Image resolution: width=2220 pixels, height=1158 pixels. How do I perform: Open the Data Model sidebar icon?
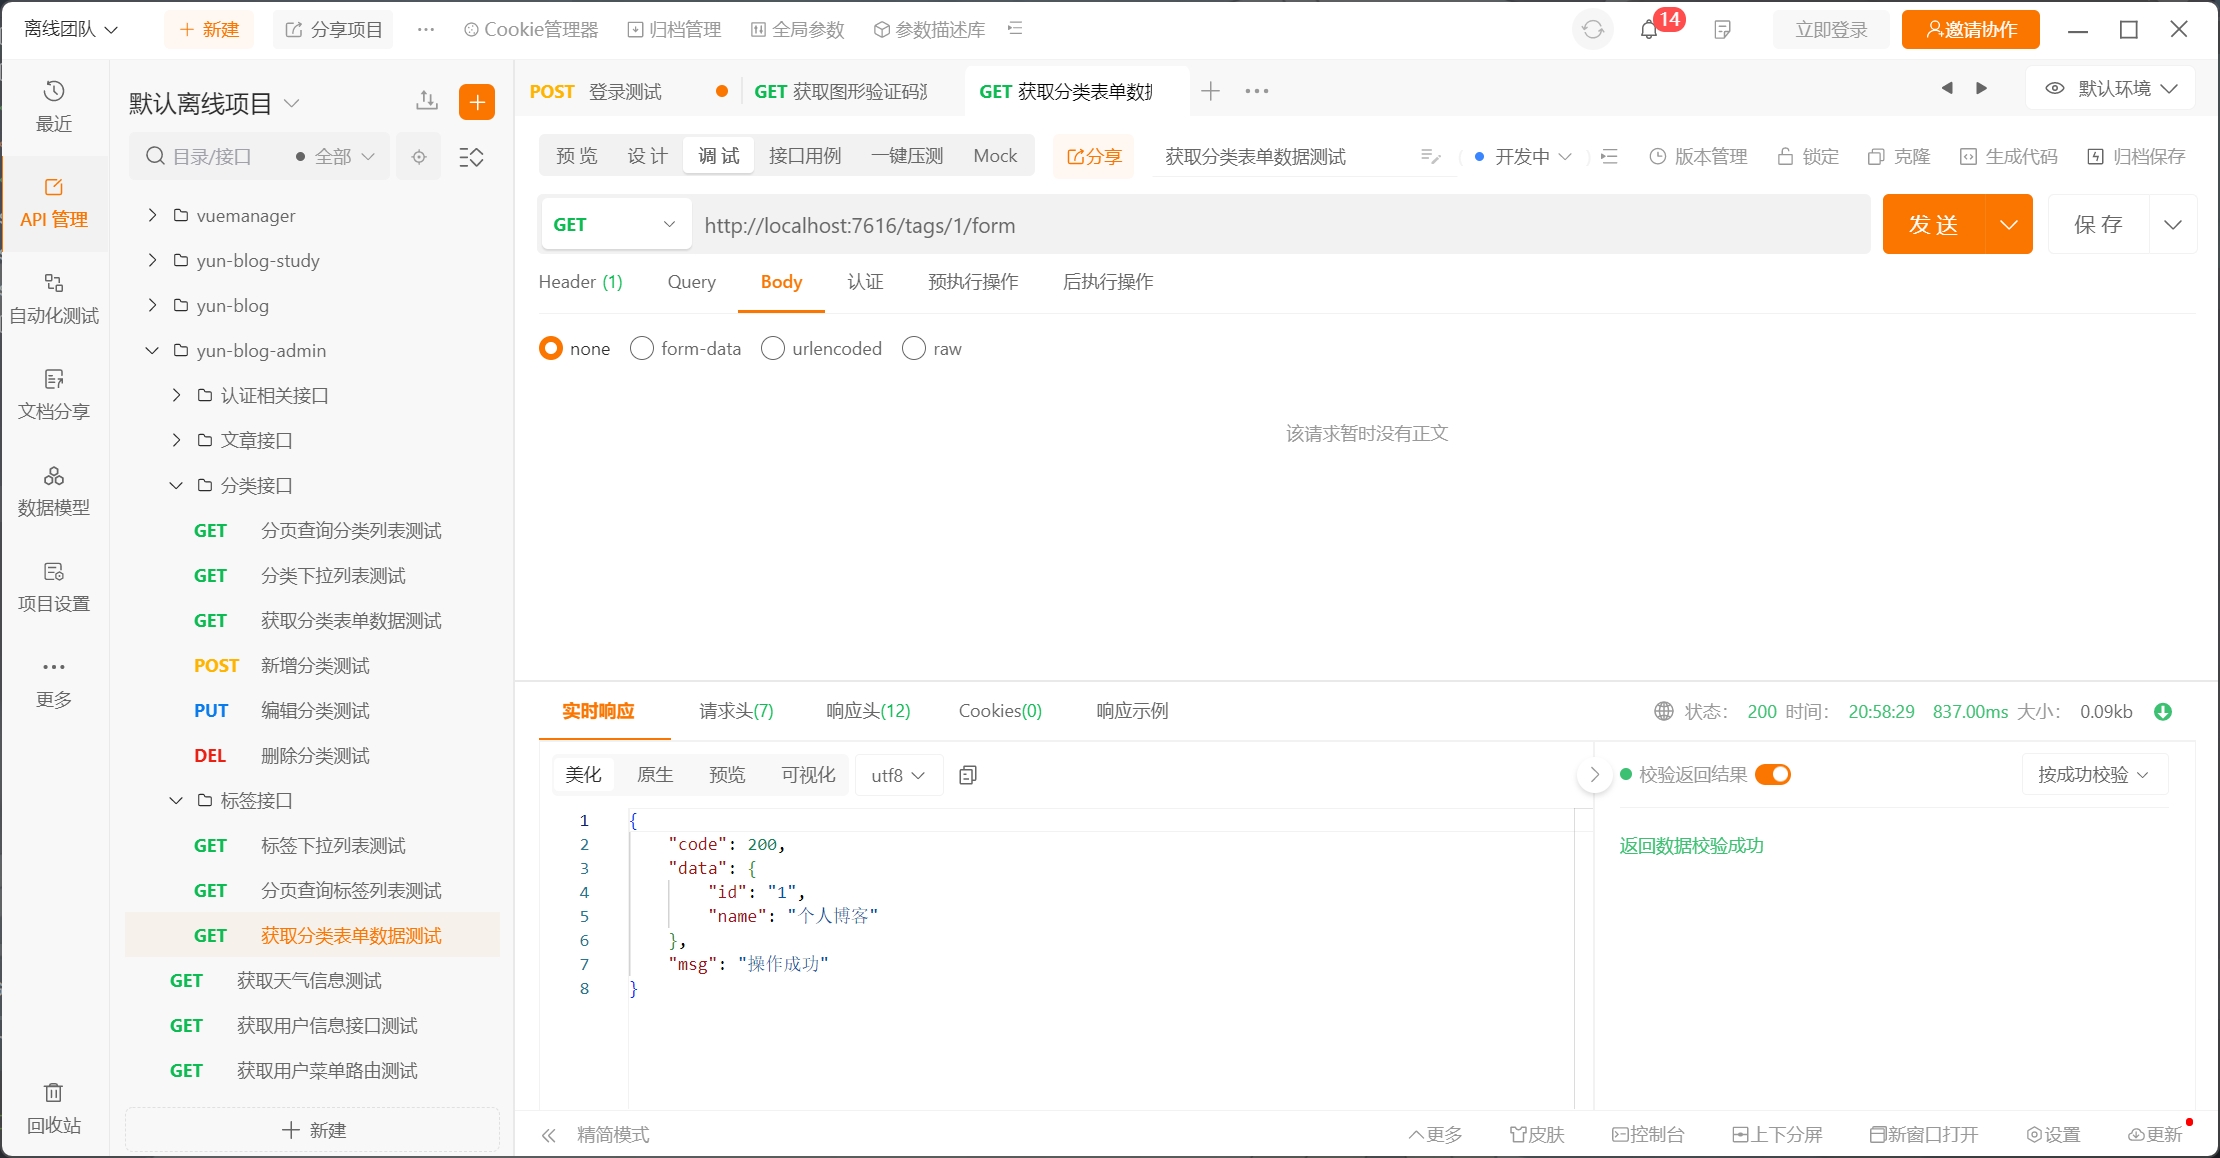pos(54,490)
